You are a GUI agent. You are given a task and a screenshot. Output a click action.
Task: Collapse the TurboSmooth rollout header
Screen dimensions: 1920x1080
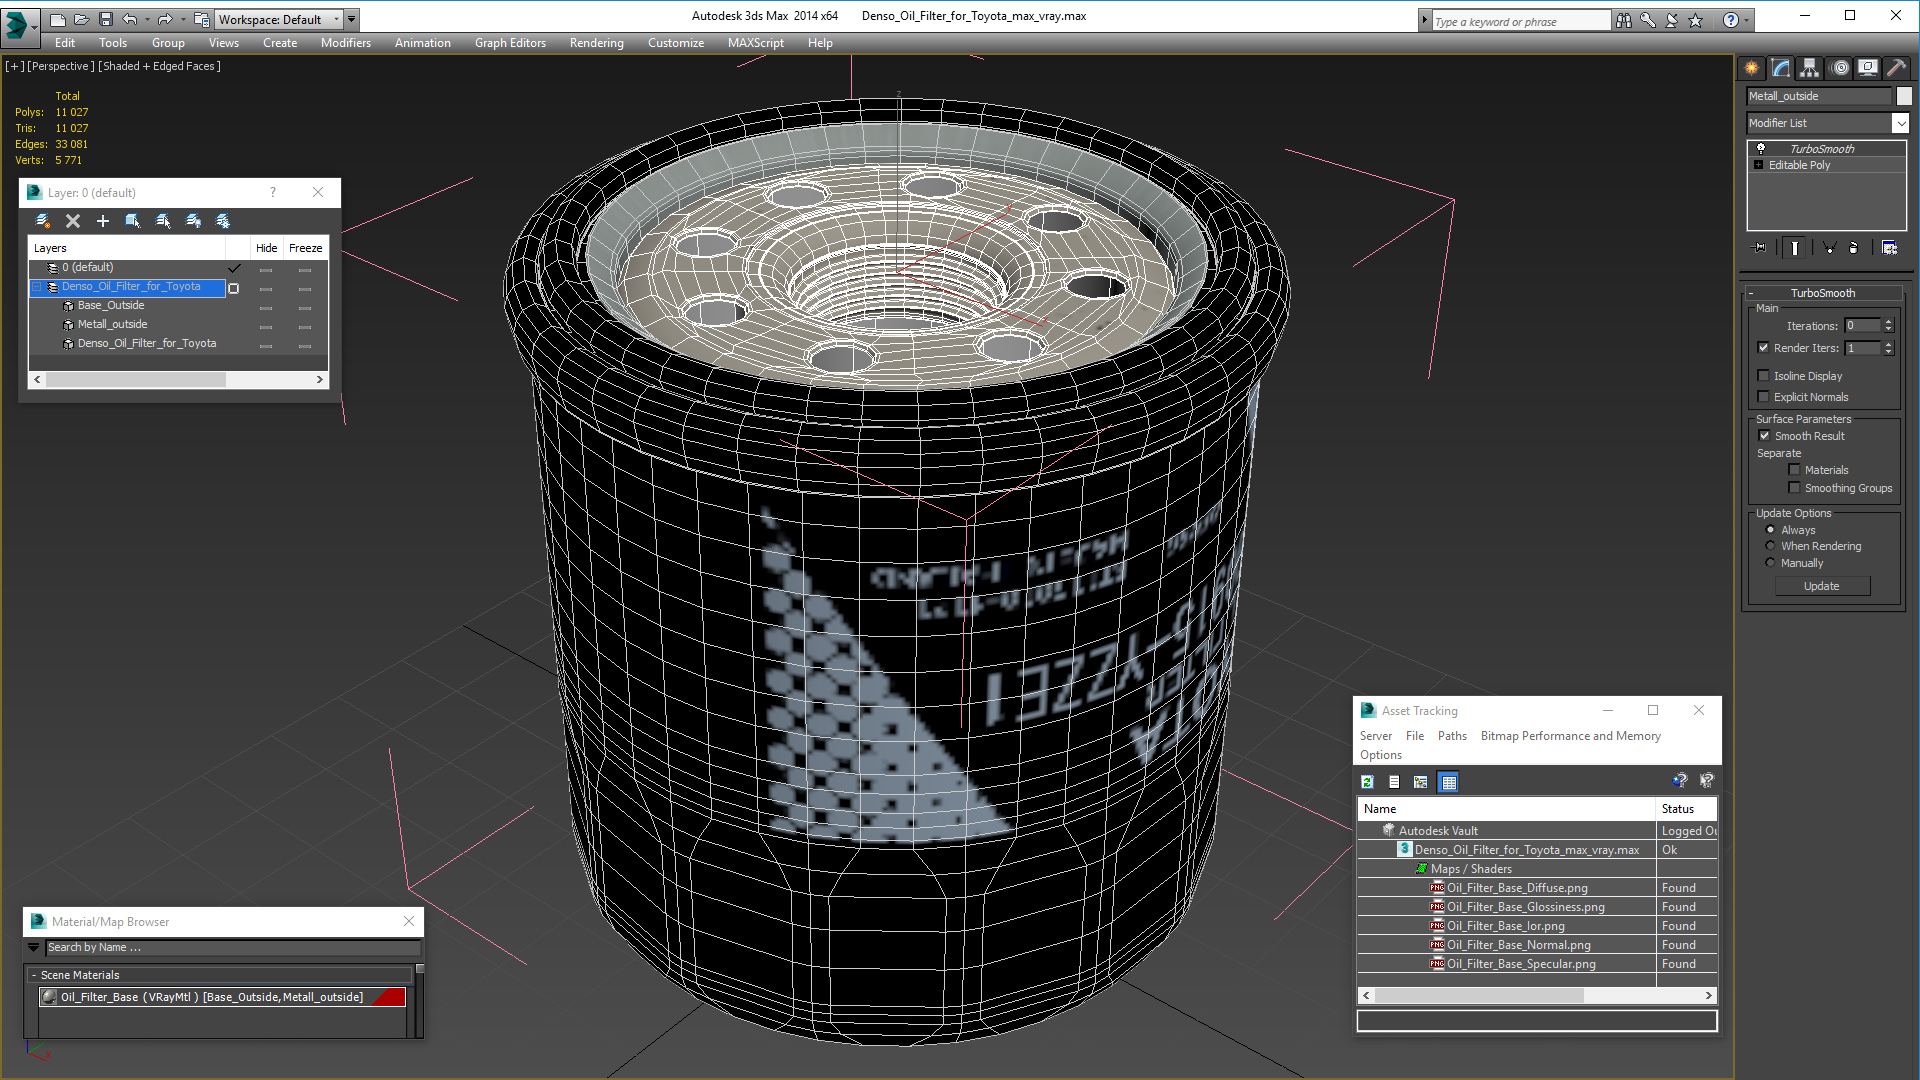point(1822,293)
